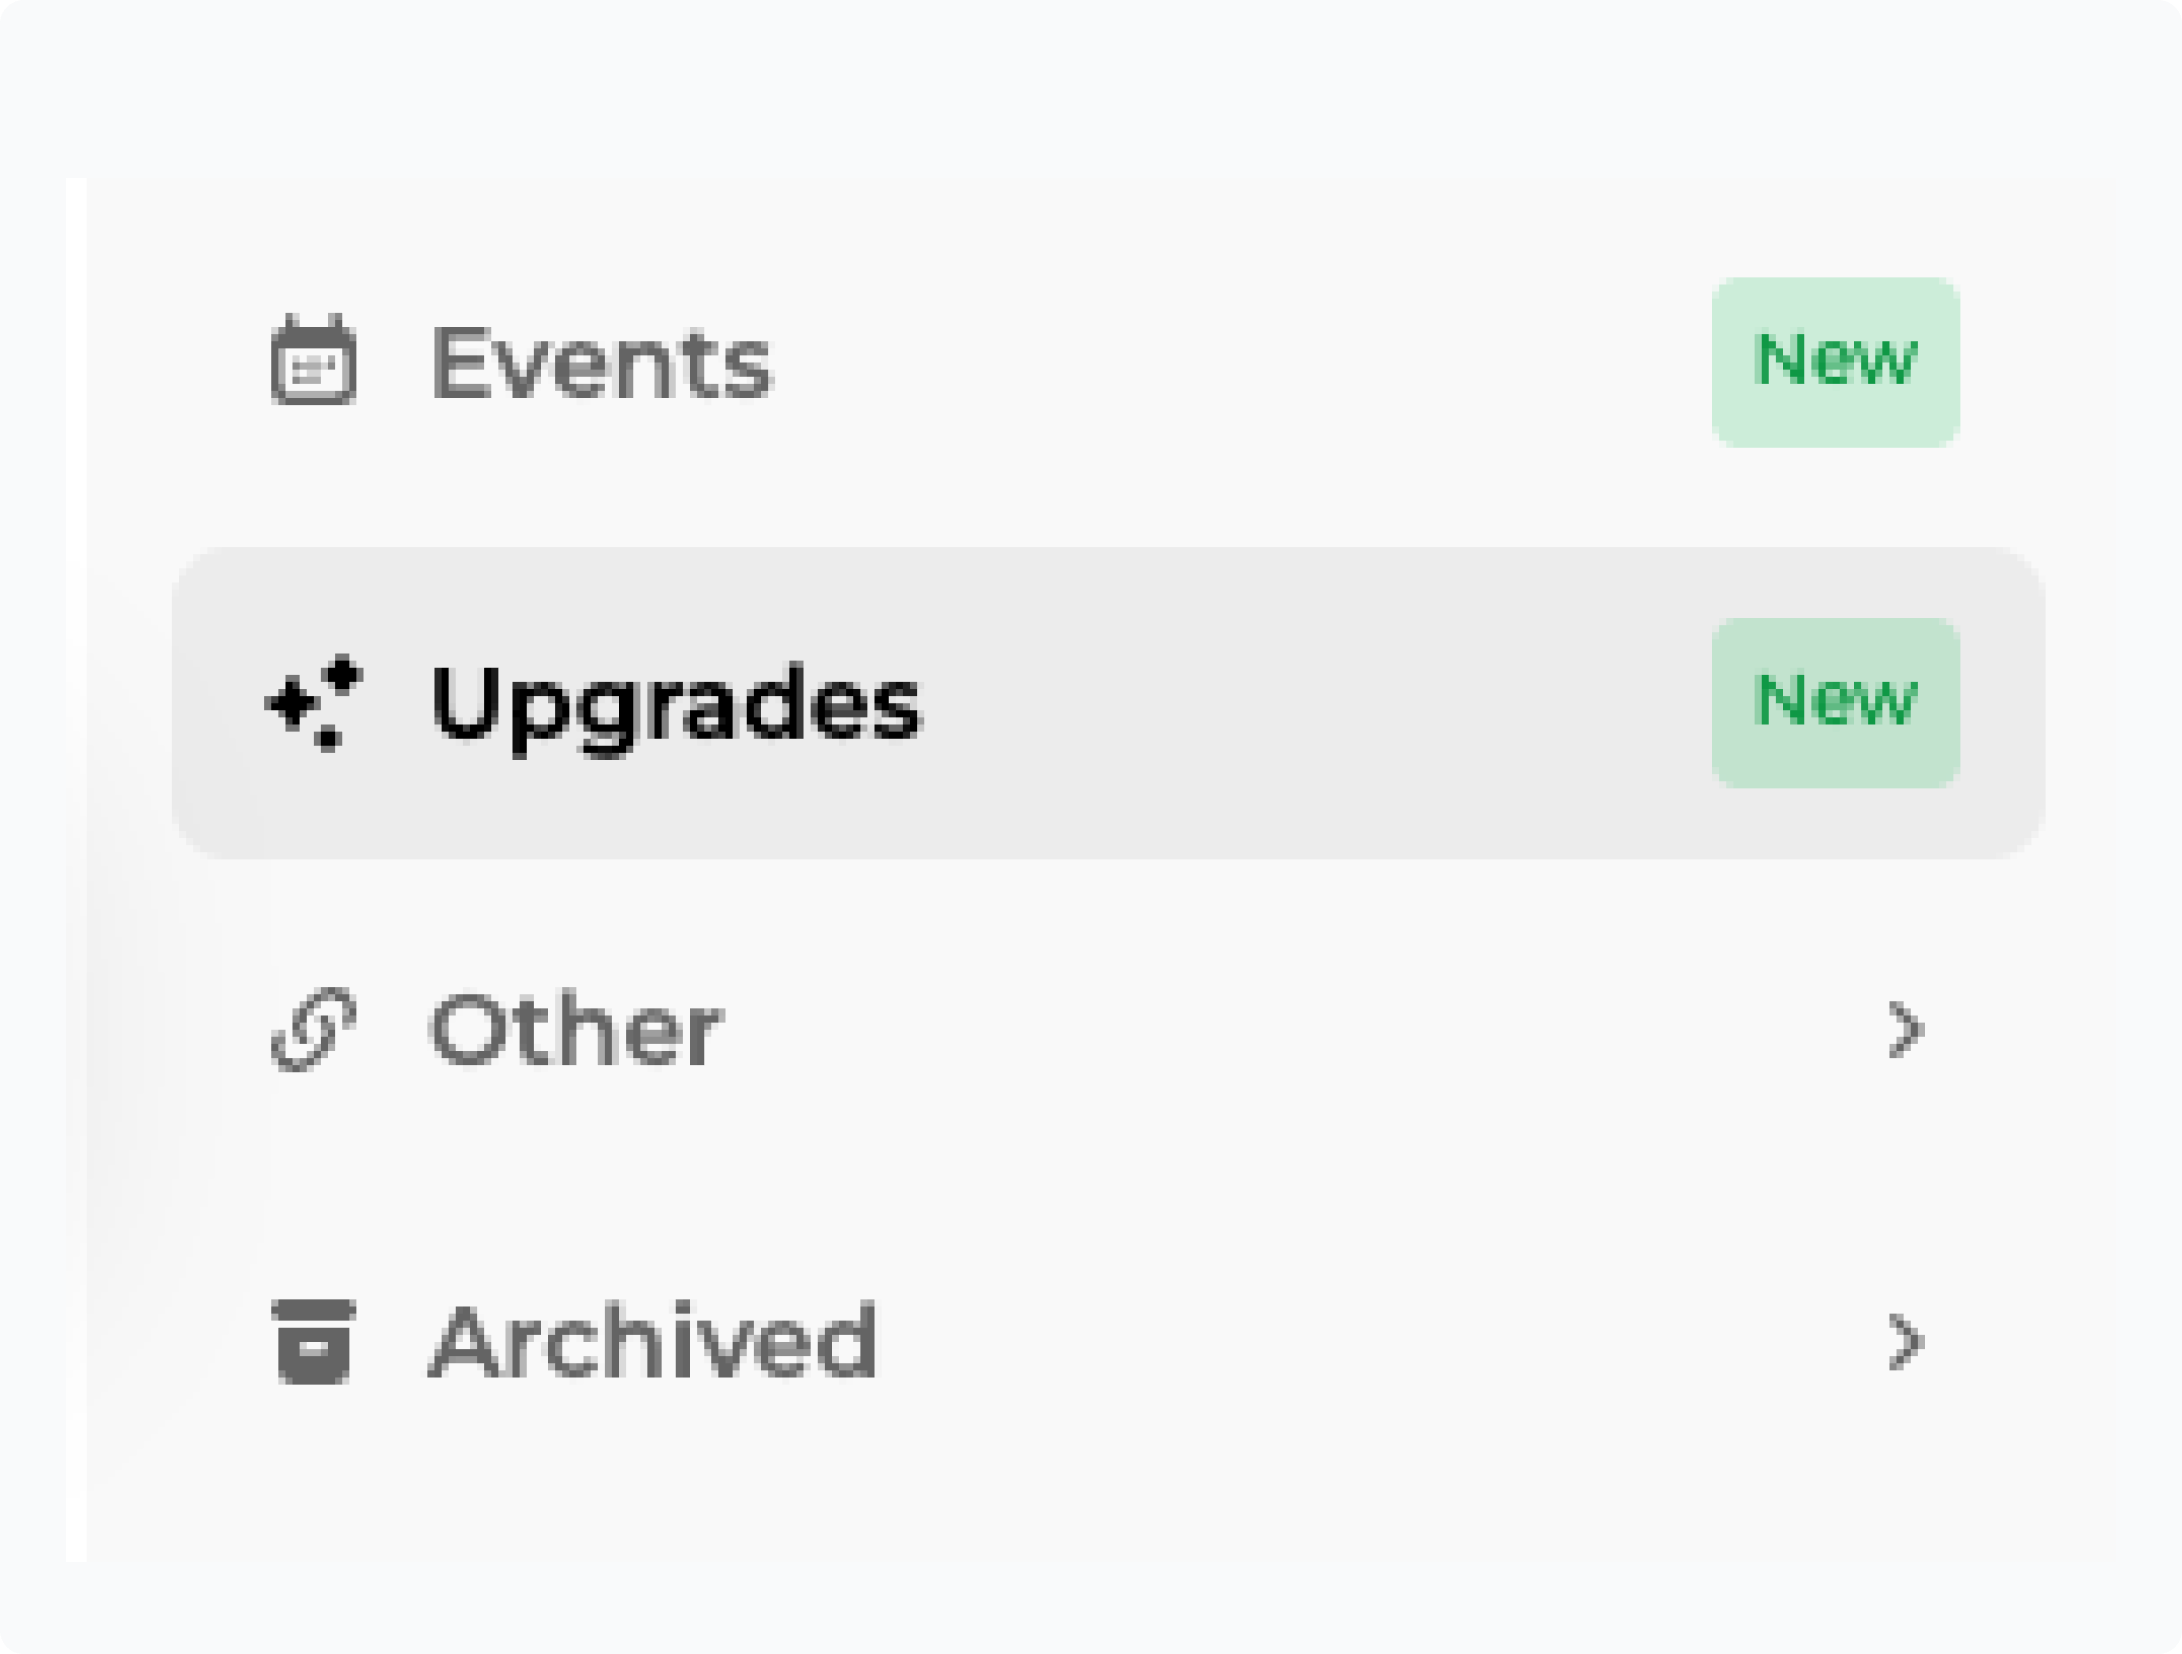Click the Archived box icon
2182x1654 pixels.
click(x=314, y=1342)
